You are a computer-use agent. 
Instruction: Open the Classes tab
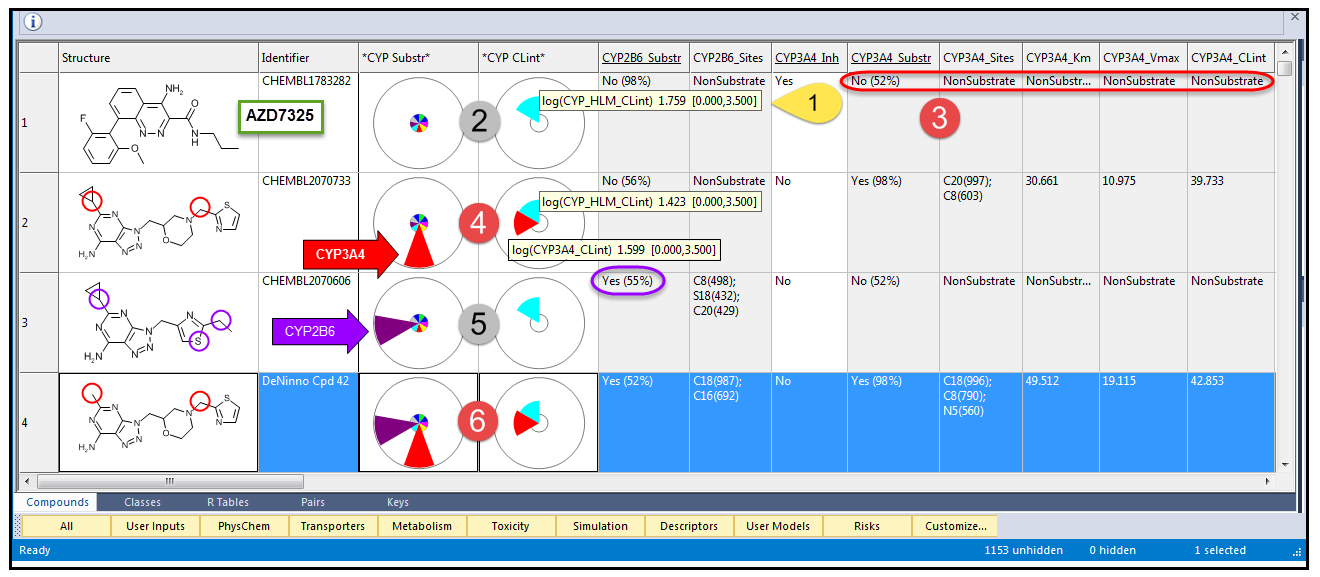point(143,502)
